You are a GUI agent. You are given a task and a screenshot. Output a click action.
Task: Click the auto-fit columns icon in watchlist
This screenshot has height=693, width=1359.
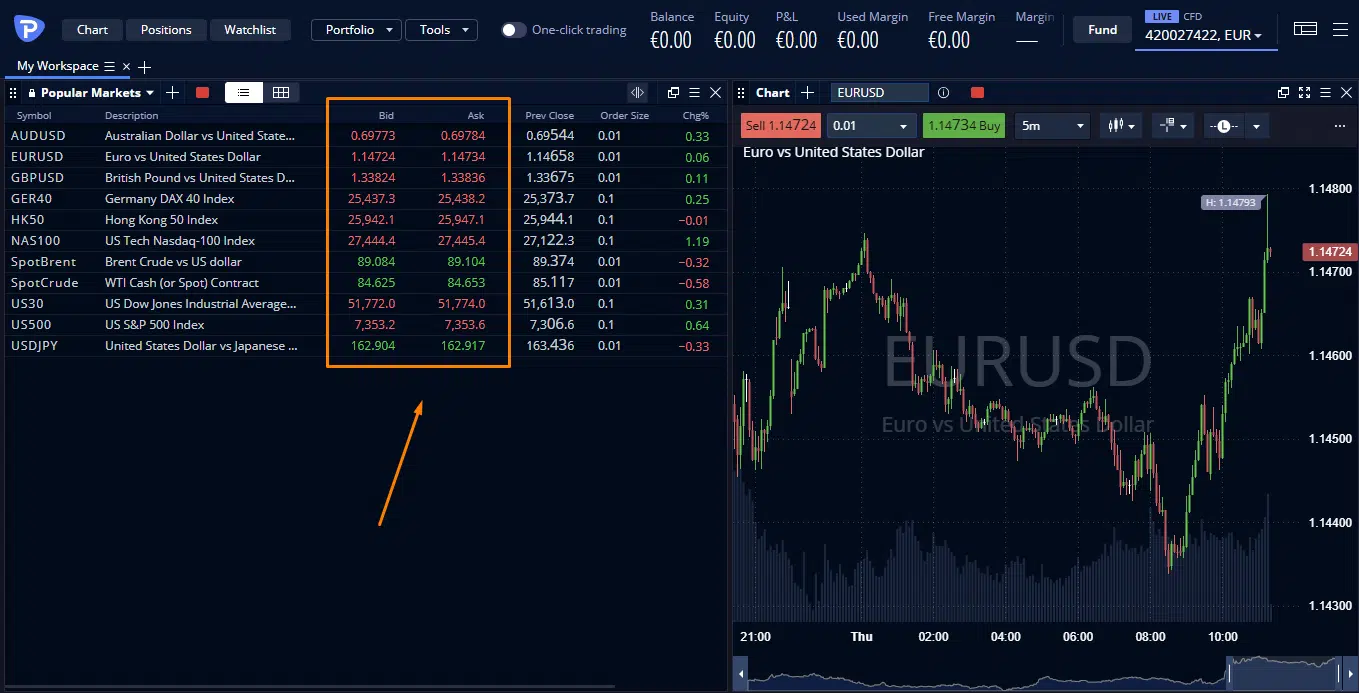pos(637,92)
